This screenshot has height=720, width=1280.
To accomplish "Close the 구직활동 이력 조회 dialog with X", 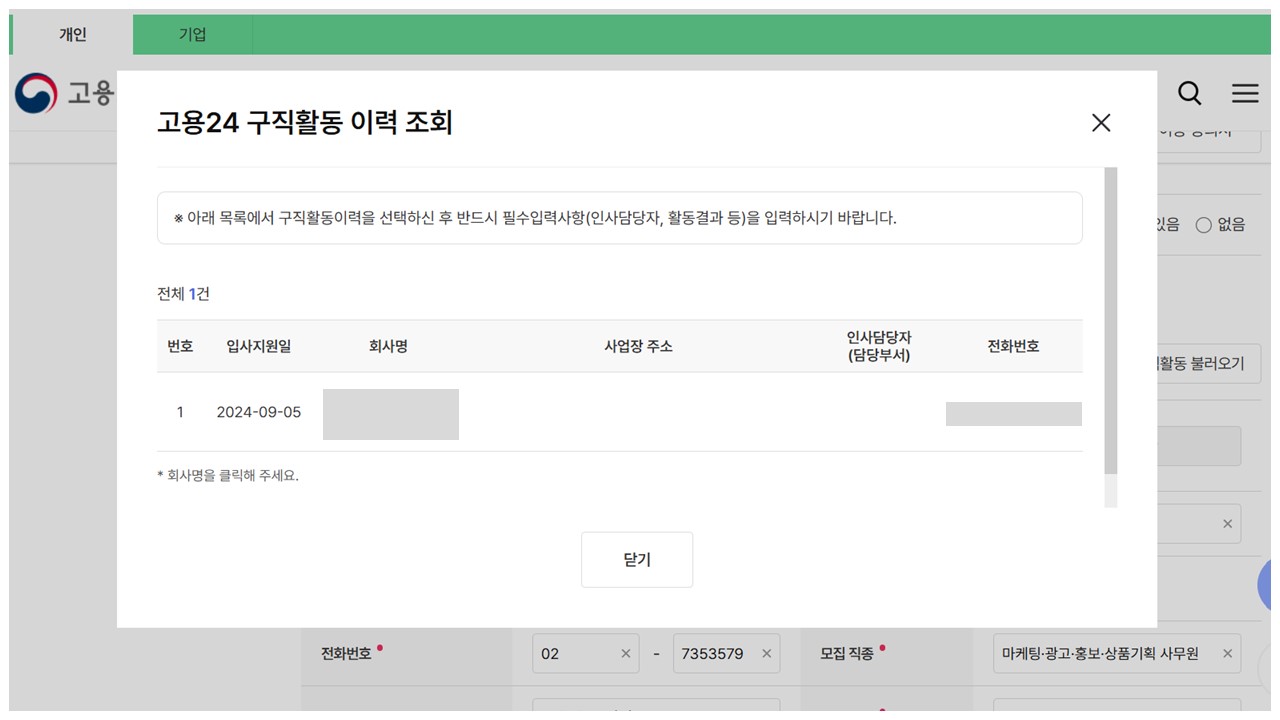I will click(1101, 123).
